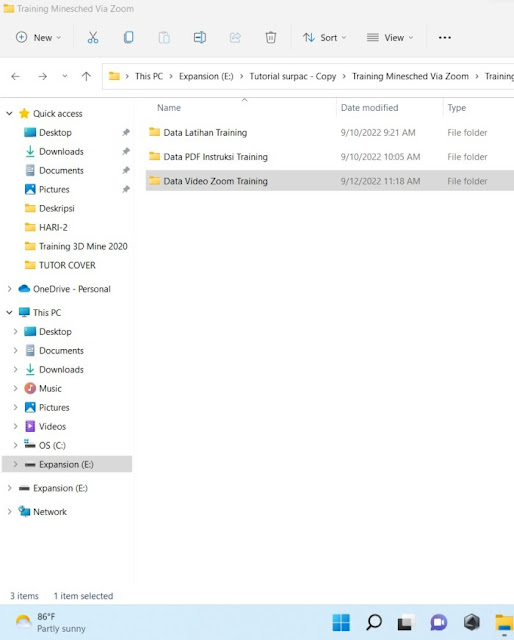The height and width of the screenshot is (640, 514).
Task: Go up one folder level arrow
Action: [x=86, y=76]
